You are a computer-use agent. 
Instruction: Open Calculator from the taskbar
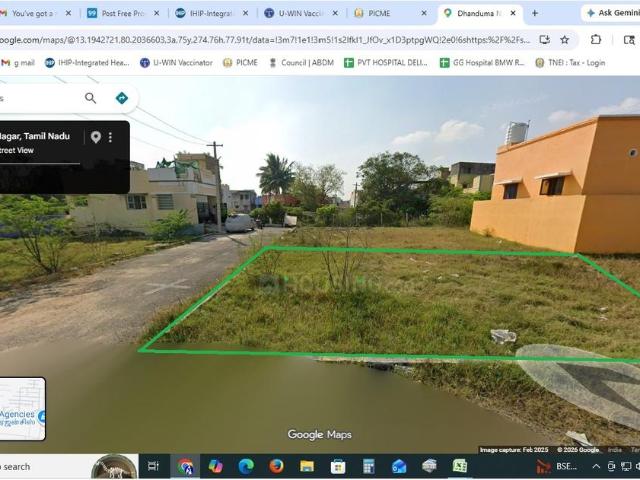(x=369, y=466)
